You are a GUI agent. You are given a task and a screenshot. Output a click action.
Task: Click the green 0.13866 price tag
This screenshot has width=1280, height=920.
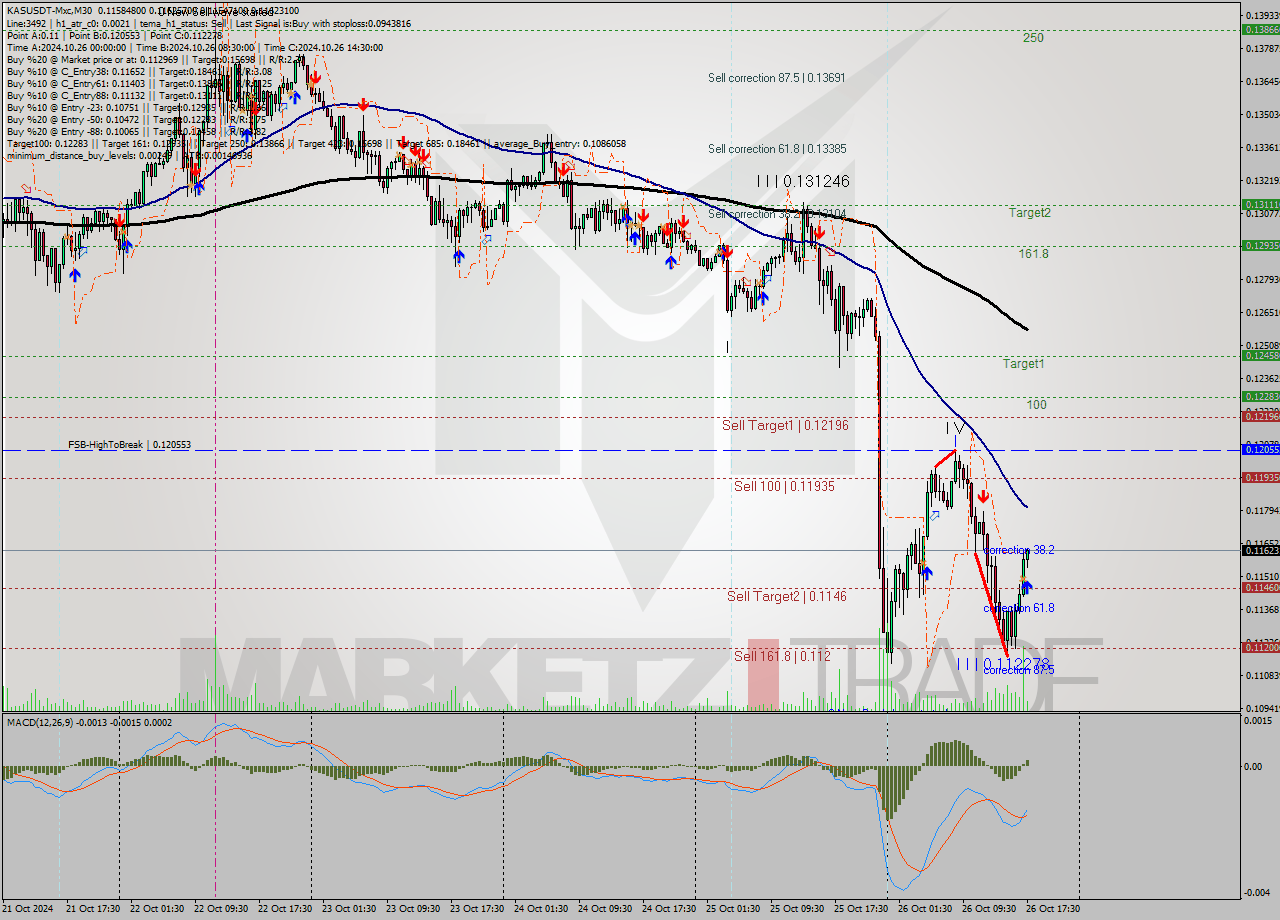[x=1260, y=30]
